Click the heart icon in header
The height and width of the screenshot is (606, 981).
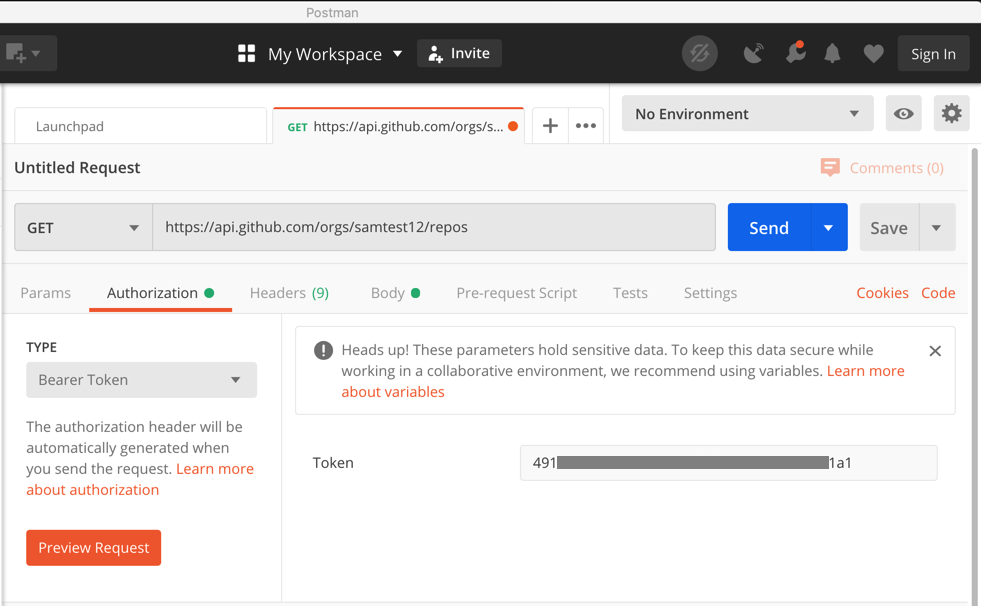873,54
